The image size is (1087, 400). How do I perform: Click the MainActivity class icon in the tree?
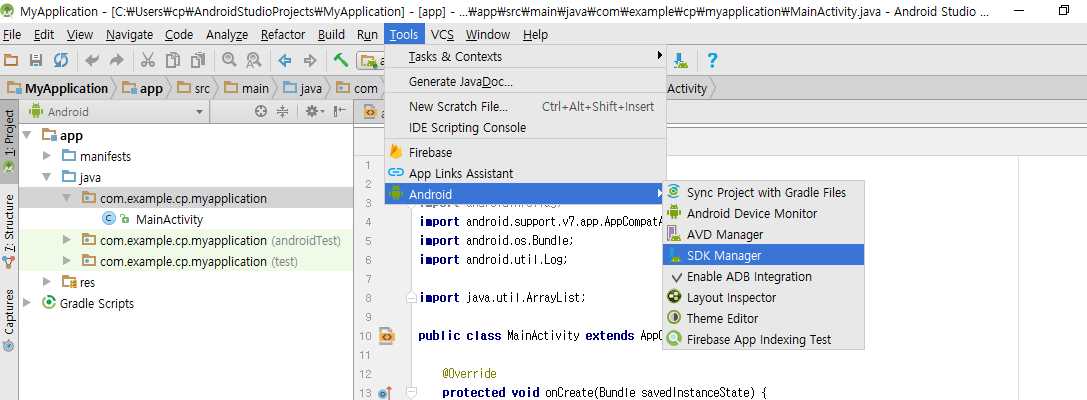(108, 219)
